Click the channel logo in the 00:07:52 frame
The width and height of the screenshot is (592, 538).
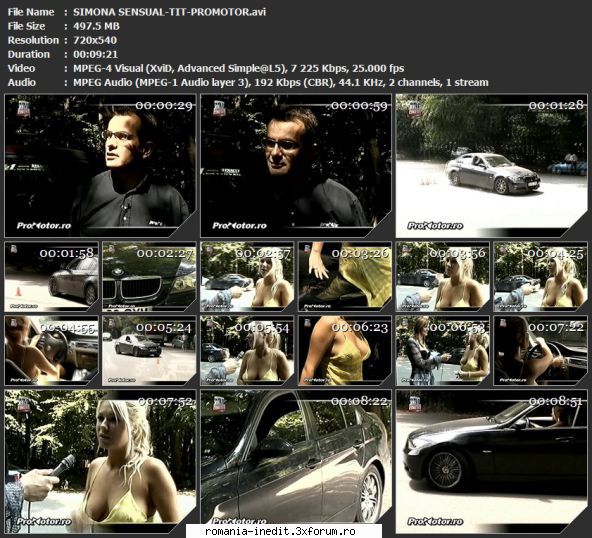click(23, 404)
